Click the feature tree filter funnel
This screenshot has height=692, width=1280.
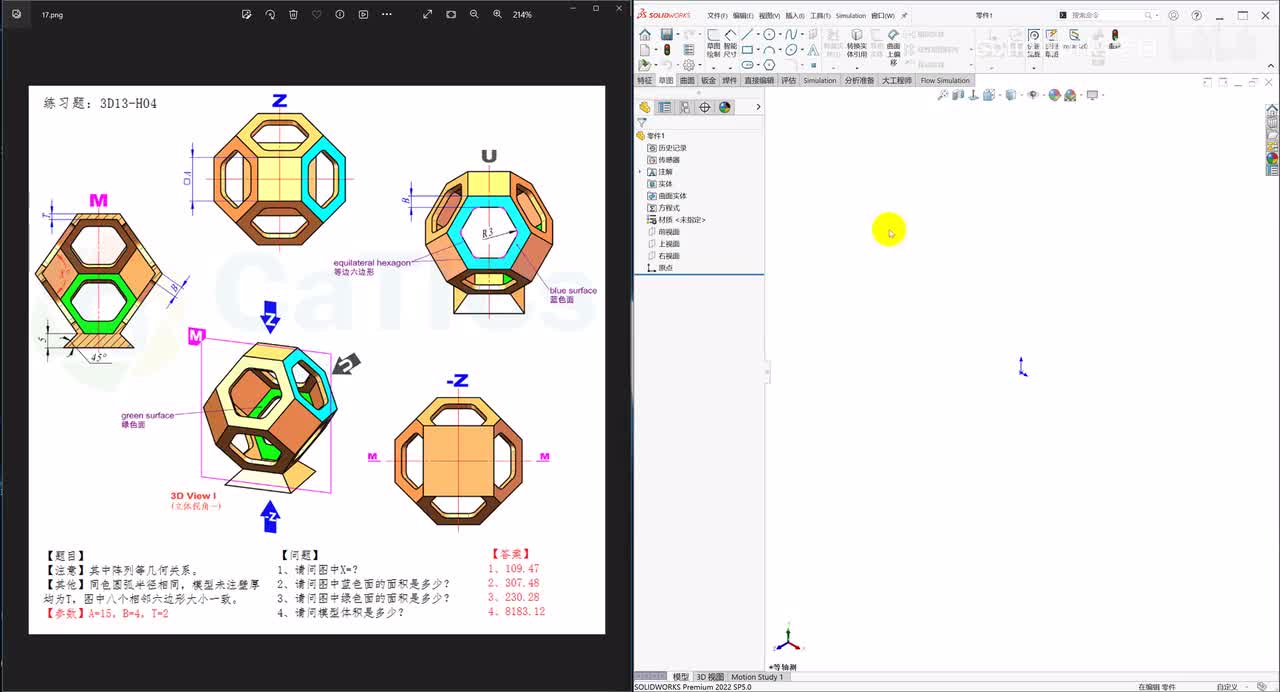coord(642,123)
